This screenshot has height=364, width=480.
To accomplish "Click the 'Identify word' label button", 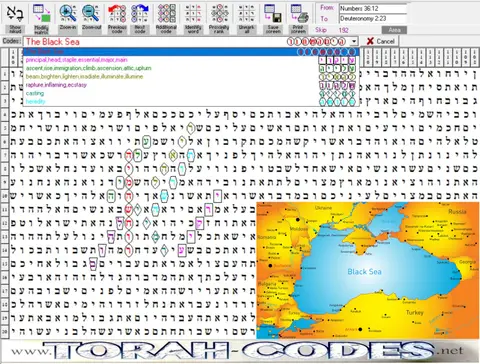I will tap(193, 29).
